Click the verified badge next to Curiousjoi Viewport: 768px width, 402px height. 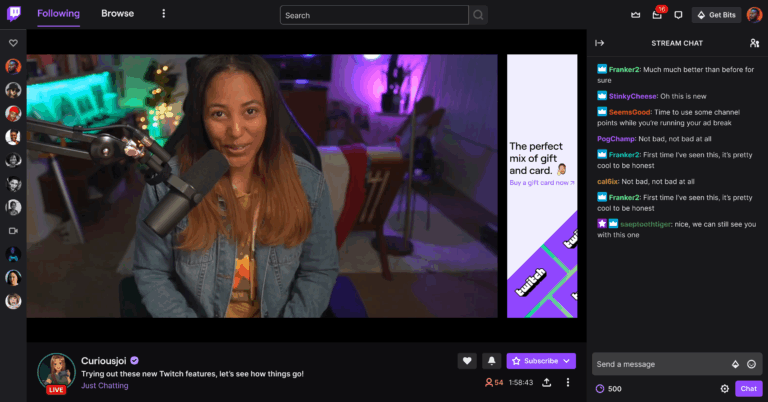[x=135, y=361]
